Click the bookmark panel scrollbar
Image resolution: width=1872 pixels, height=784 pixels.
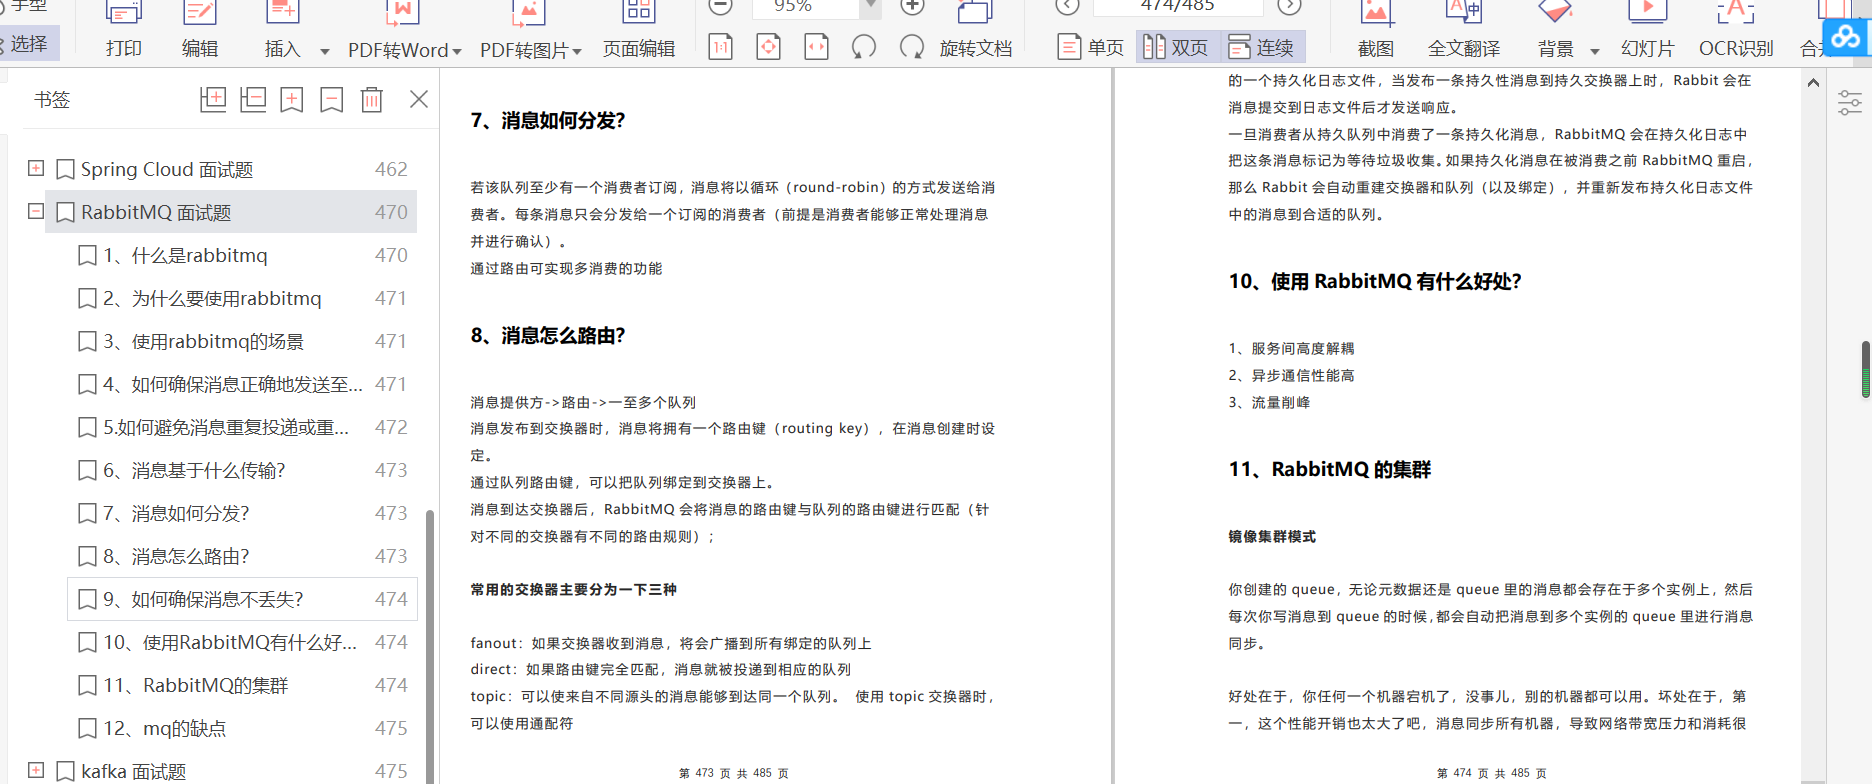pos(430,645)
